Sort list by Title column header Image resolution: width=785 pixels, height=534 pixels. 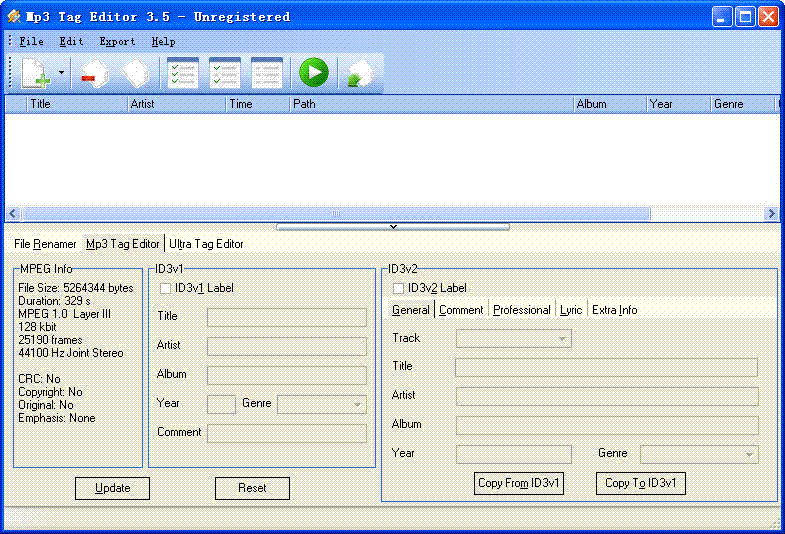(x=77, y=104)
